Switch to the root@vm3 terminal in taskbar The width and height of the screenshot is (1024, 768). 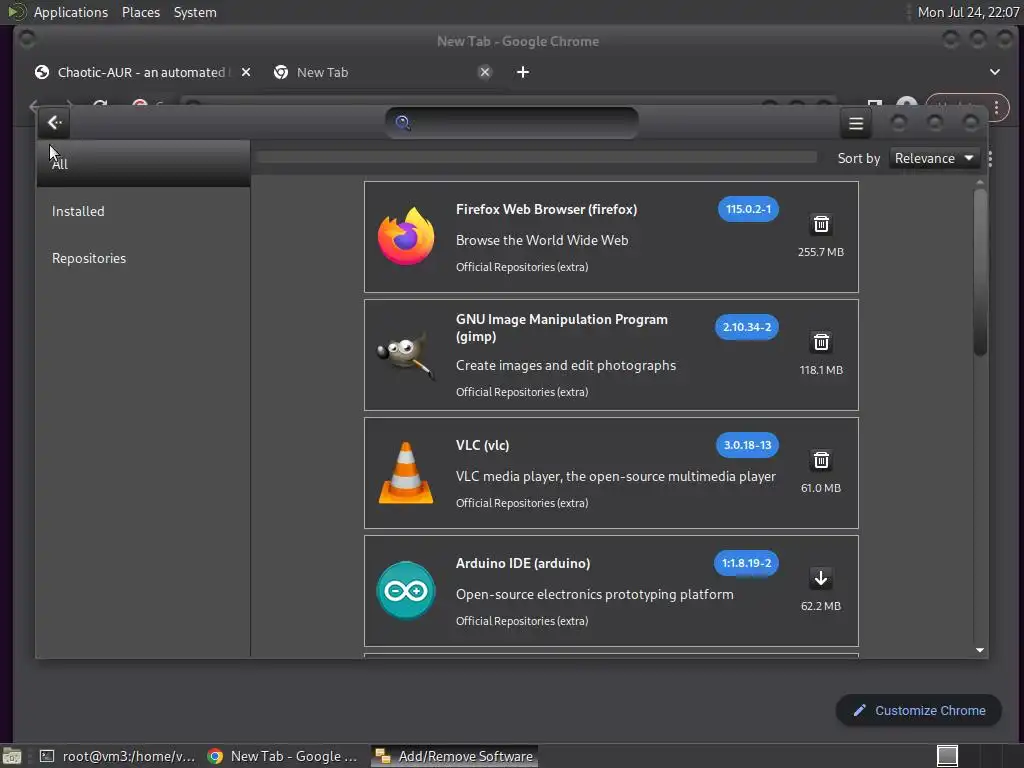(x=118, y=756)
